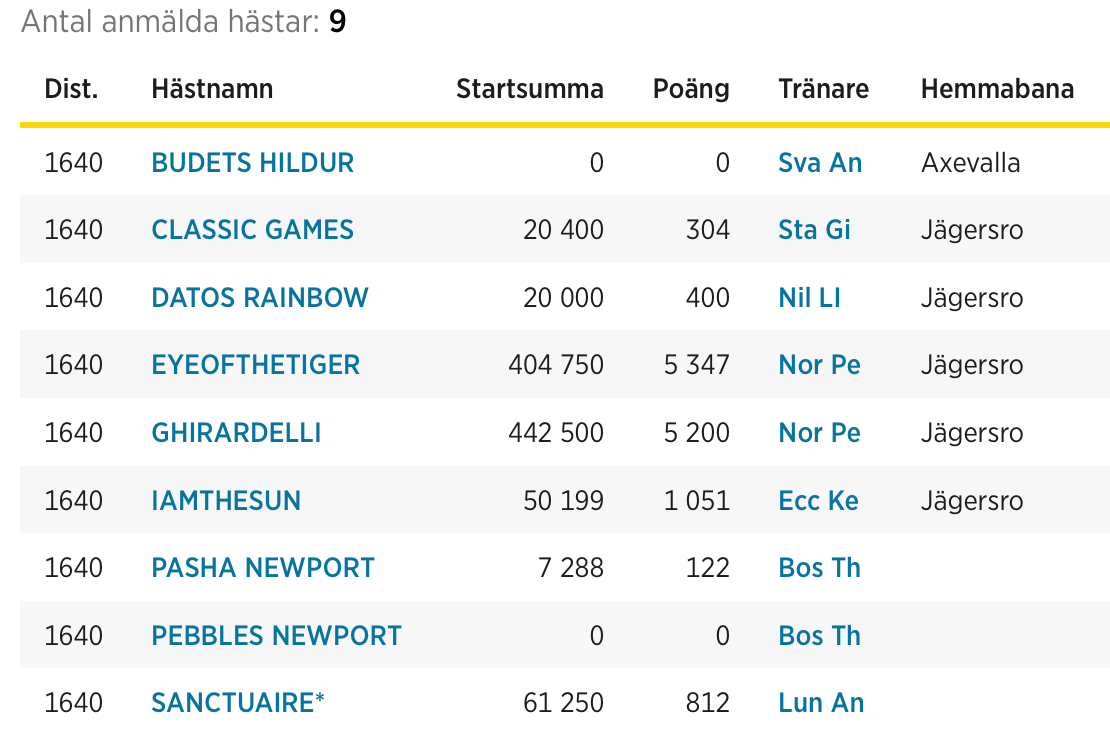Image resolution: width=1110 pixels, height=746 pixels.
Task: Open Nor Pe trainer in GHIRARDELLI row
Action: [x=819, y=433]
